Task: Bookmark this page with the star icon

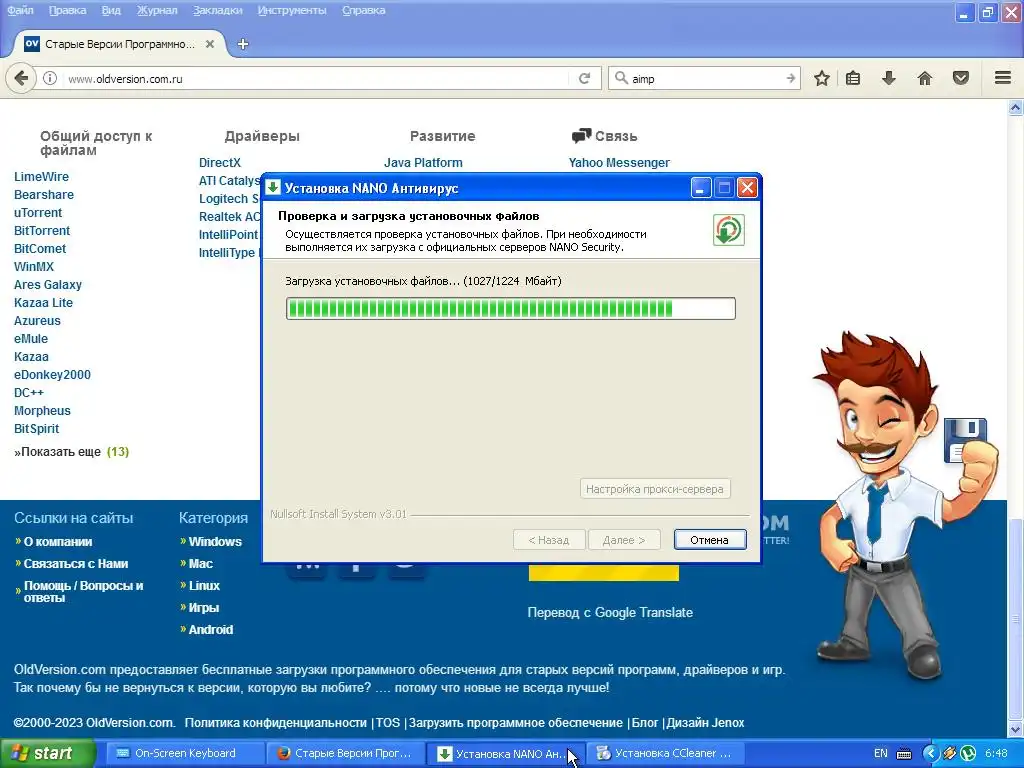Action: [822, 78]
